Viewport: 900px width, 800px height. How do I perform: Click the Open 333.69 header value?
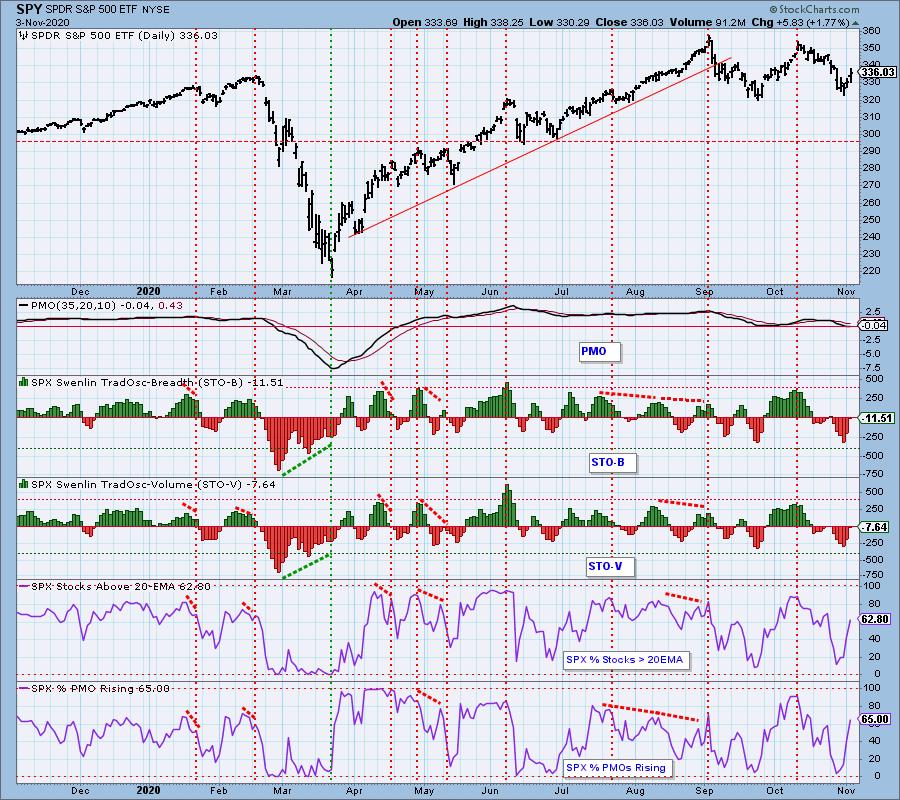point(425,22)
